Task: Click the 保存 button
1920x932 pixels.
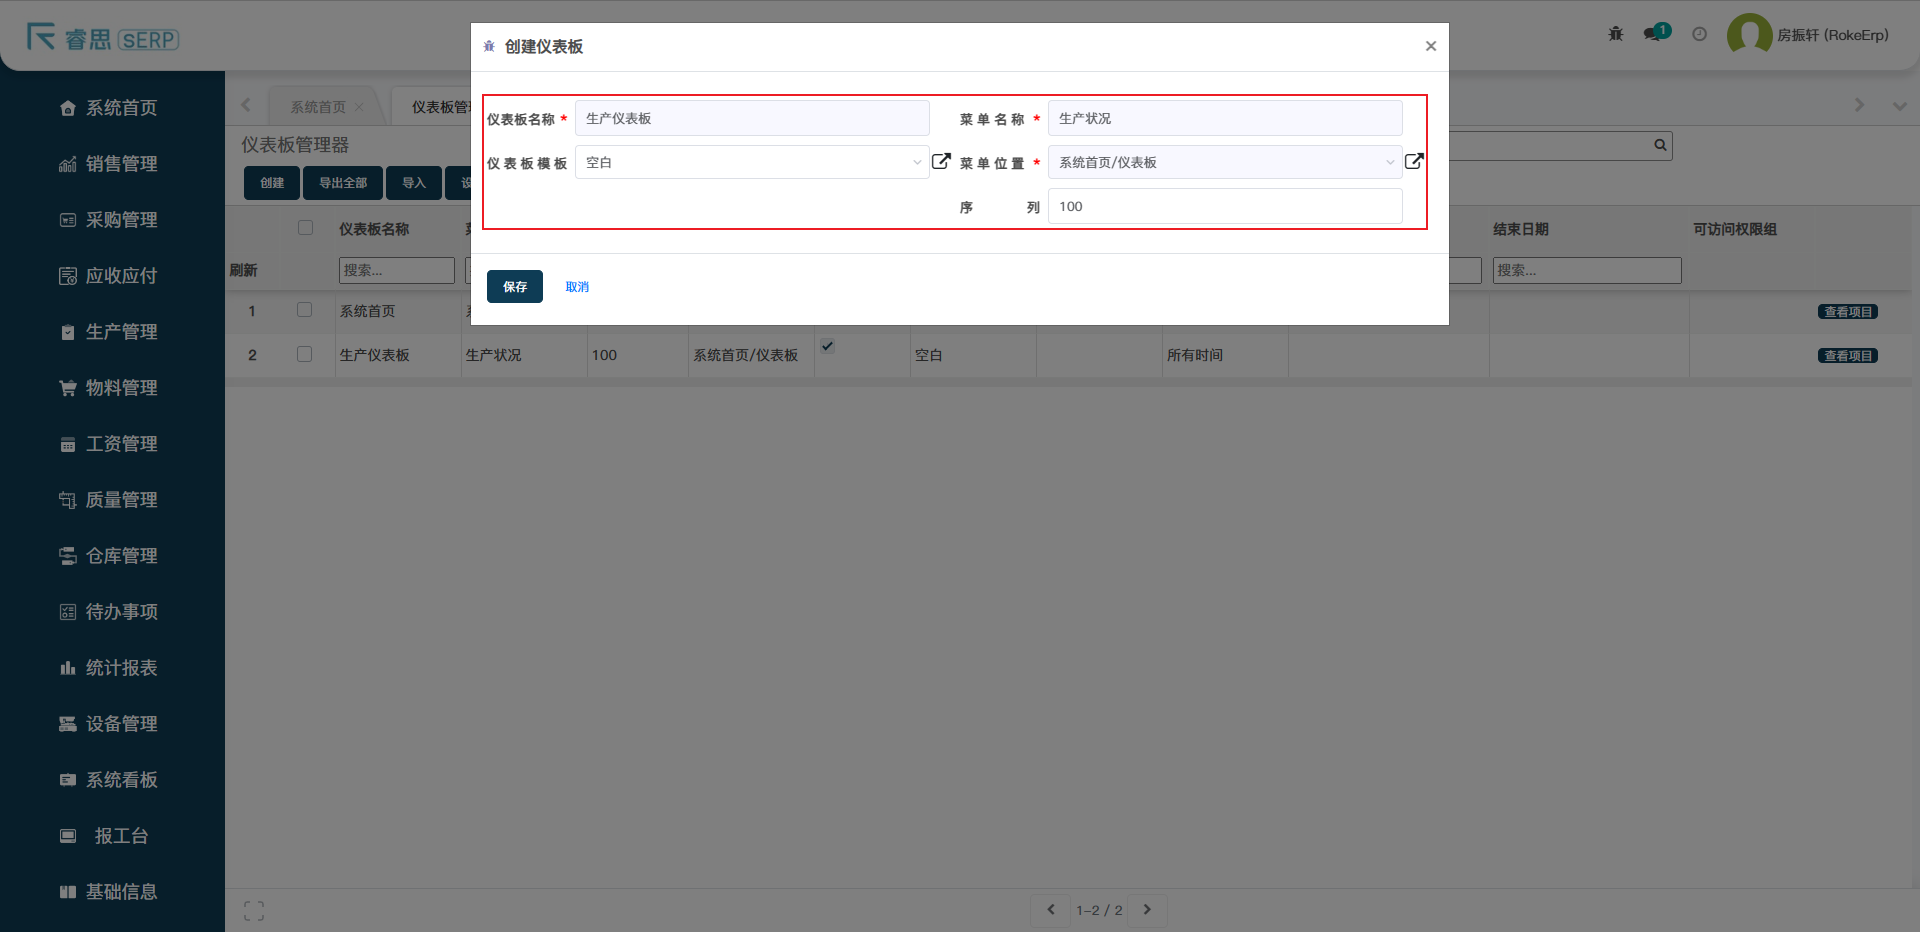Action: (x=514, y=287)
